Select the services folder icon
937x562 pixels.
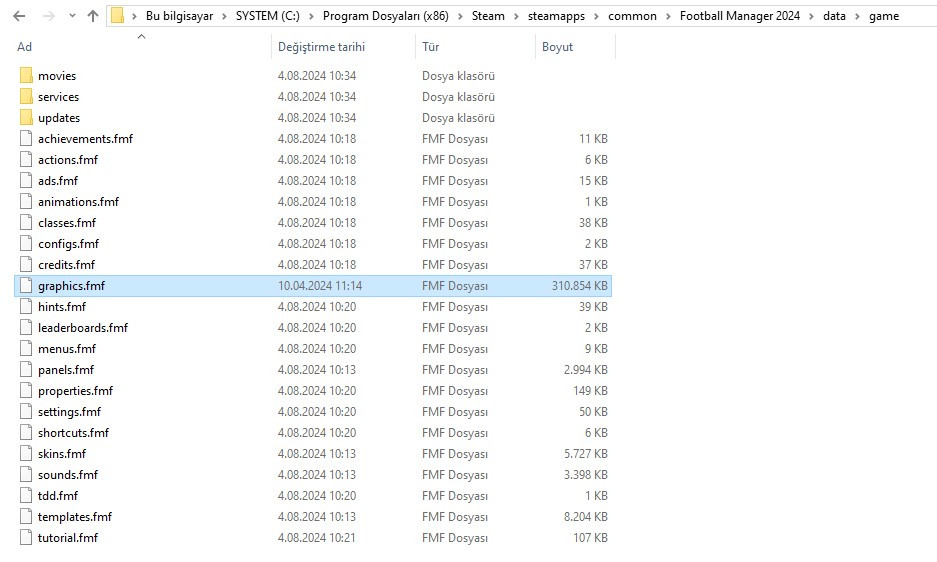click(x=26, y=96)
